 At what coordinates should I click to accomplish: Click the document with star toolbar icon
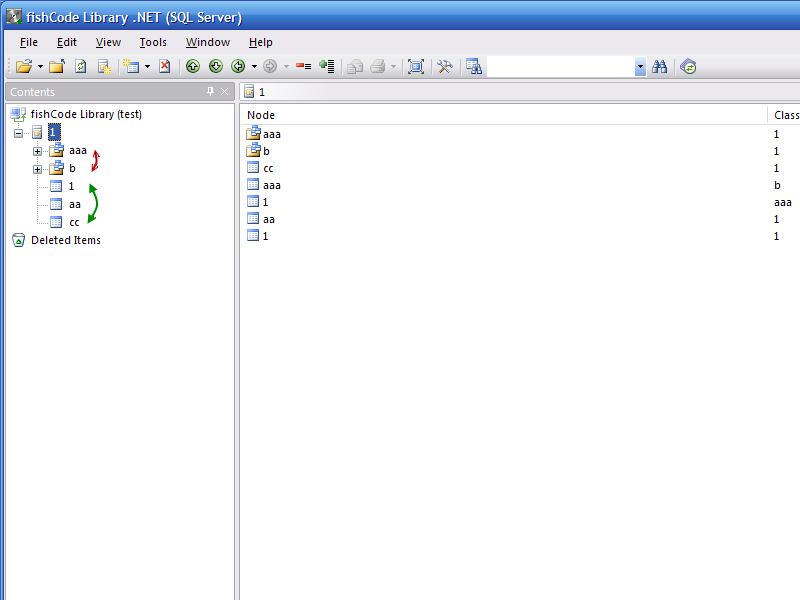click(x=105, y=66)
